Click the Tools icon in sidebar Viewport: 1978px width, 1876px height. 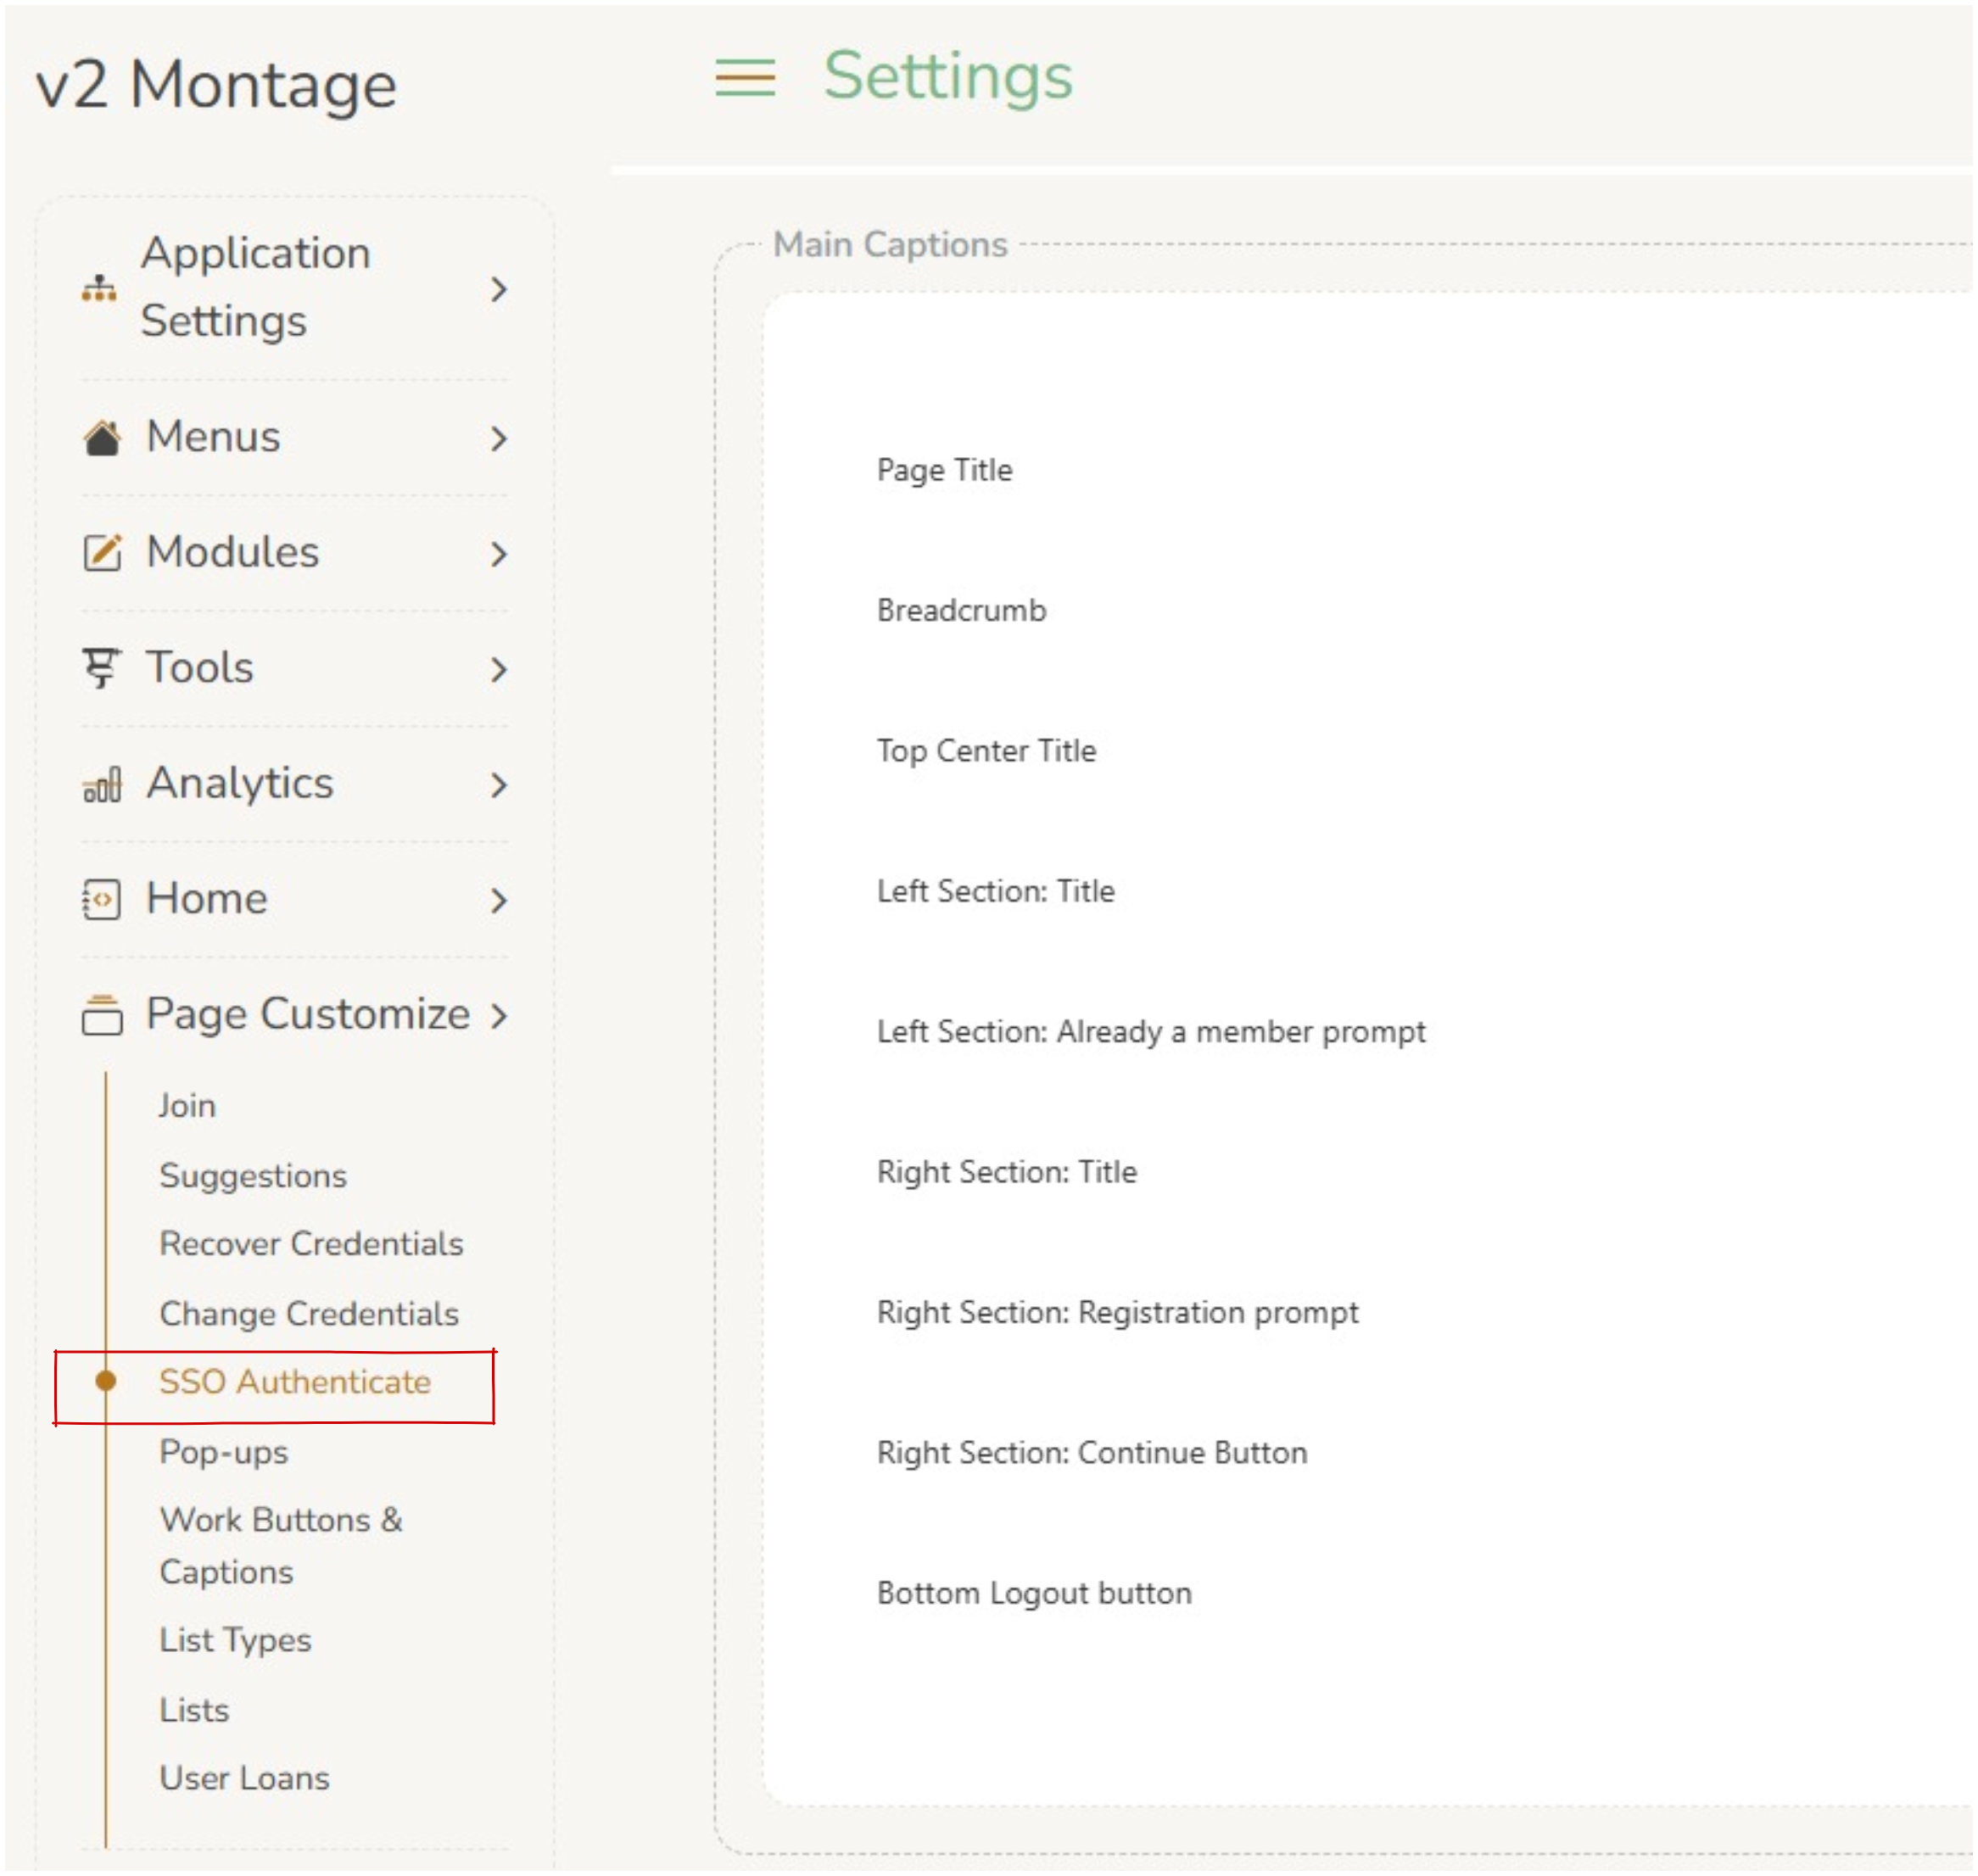pos(101,668)
